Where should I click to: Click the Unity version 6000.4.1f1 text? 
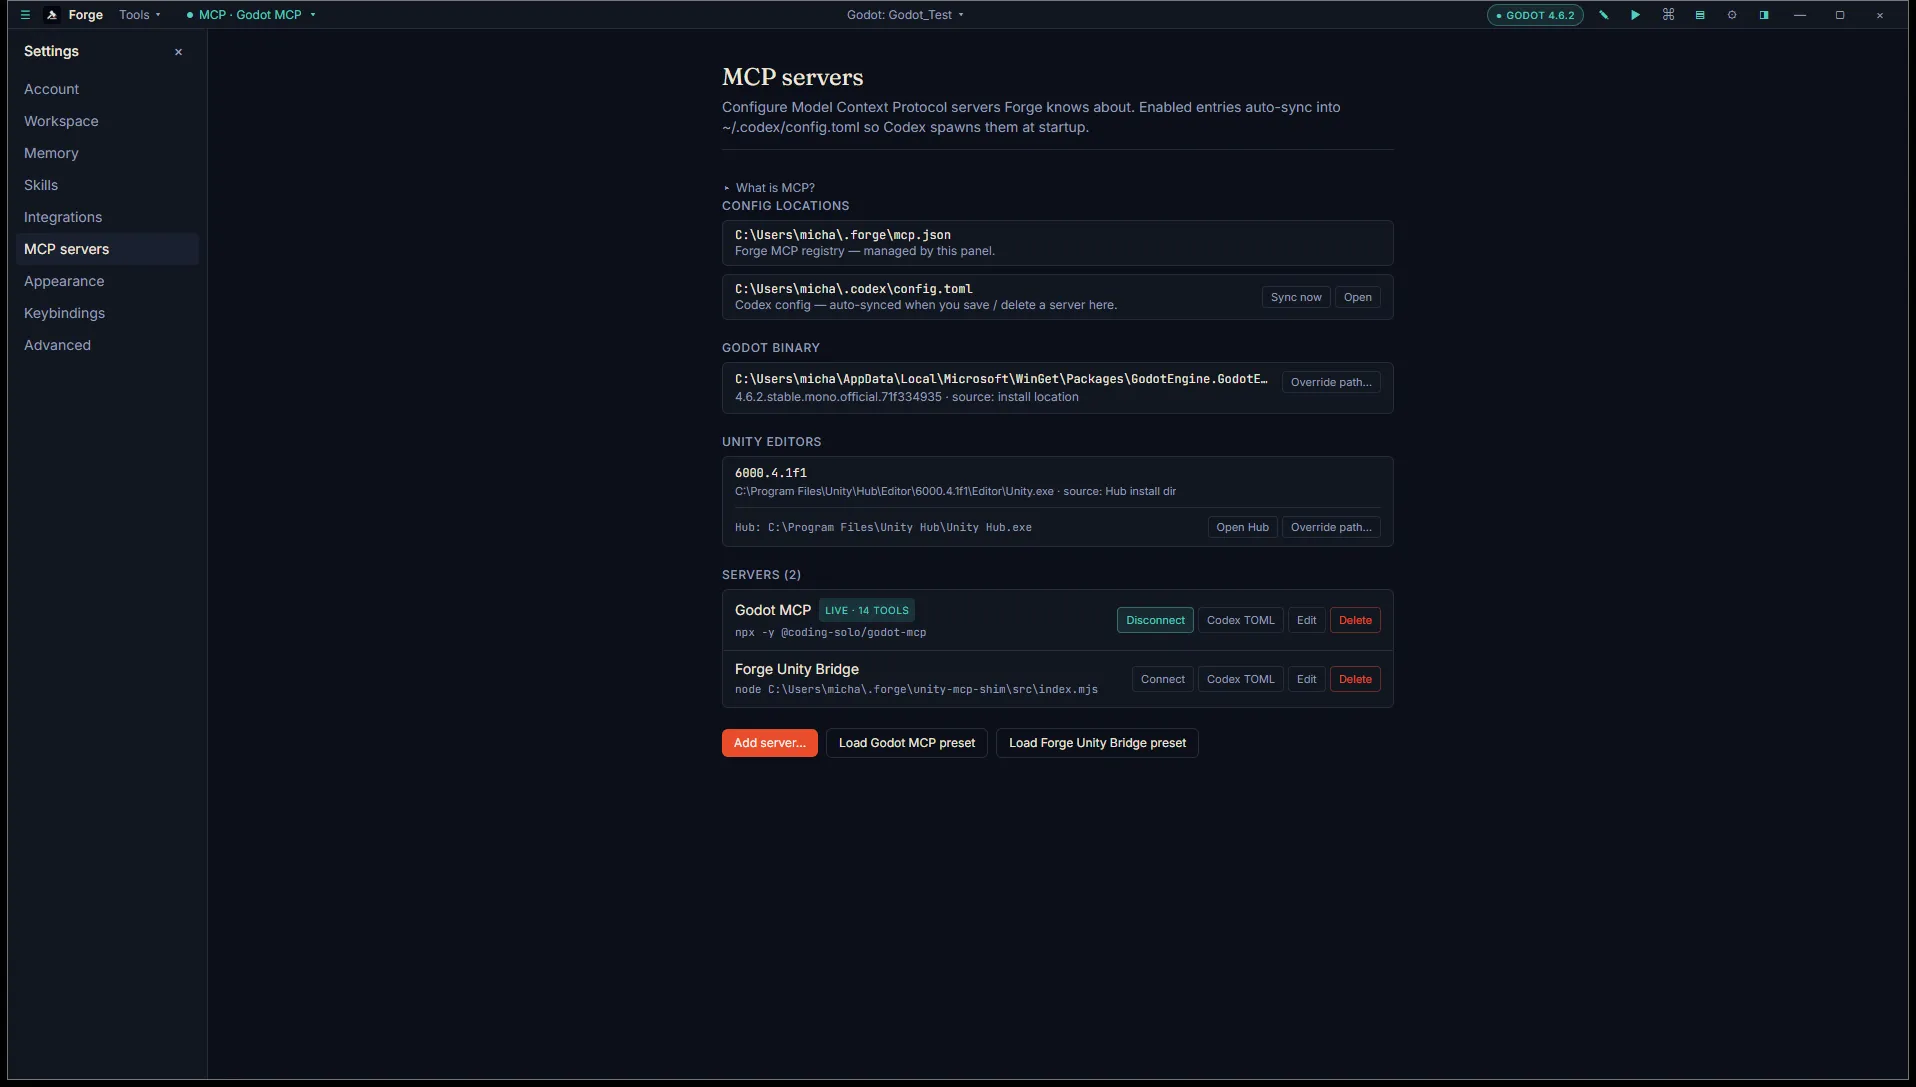click(x=771, y=473)
